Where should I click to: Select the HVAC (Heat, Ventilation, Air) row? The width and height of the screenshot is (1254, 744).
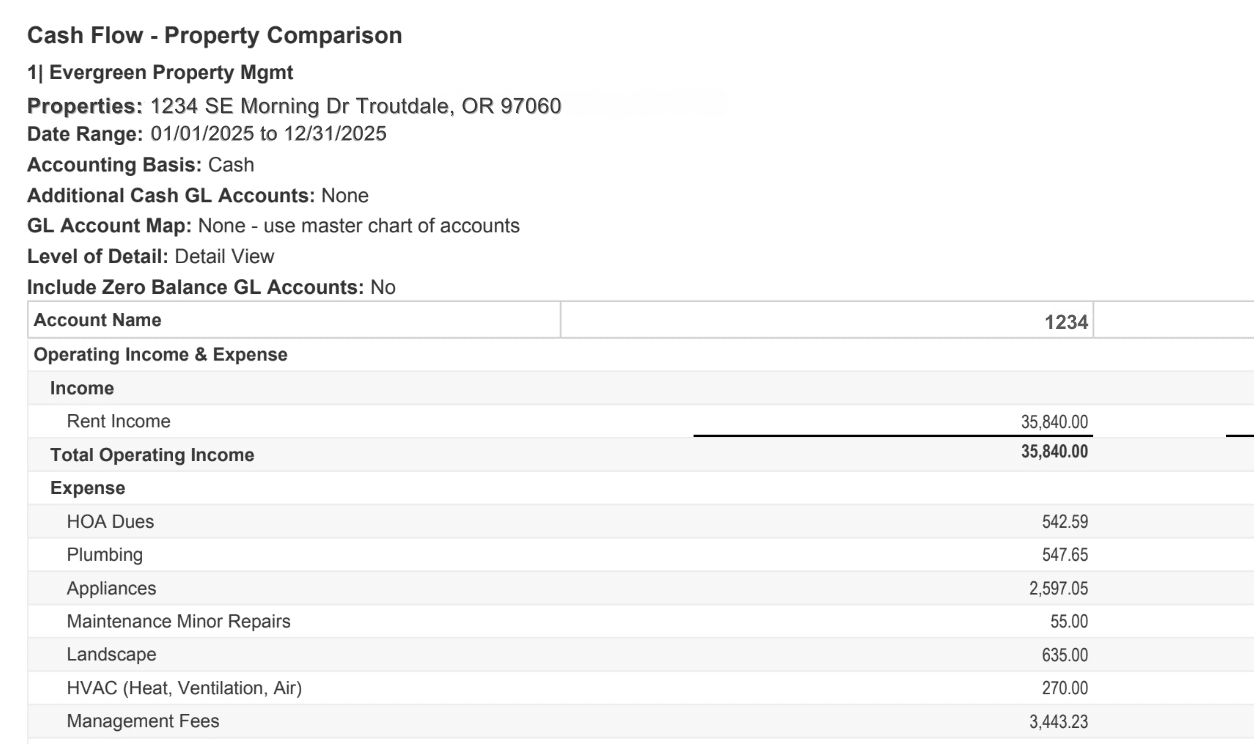(183, 688)
